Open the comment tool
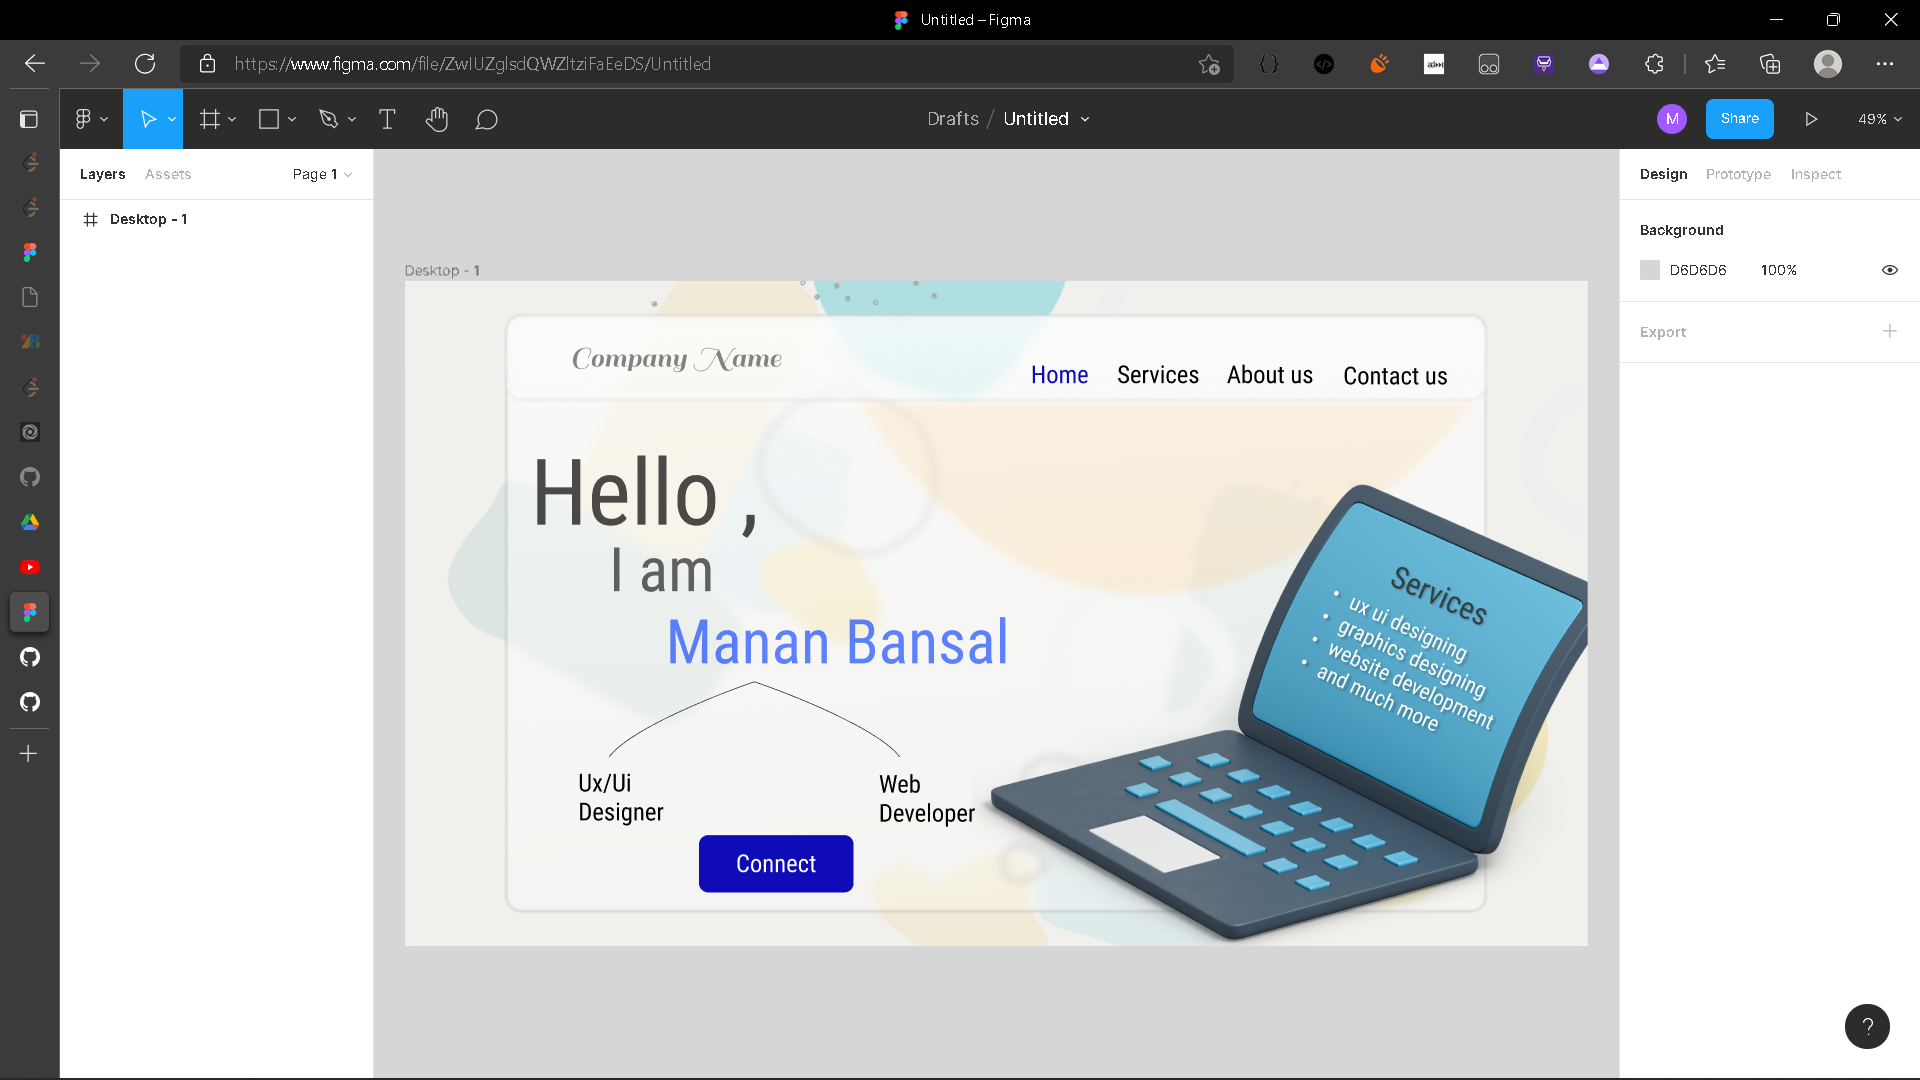The width and height of the screenshot is (1920, 1080). [x=487, y=119]
